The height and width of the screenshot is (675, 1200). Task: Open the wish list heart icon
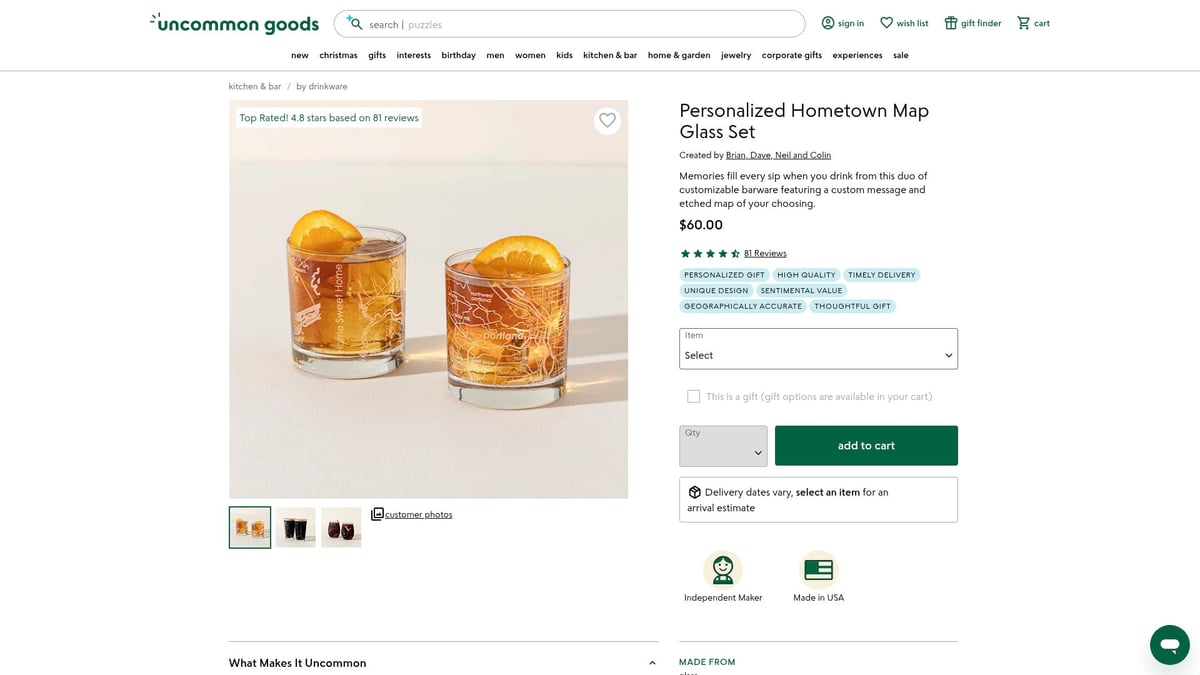pos(886,22)
